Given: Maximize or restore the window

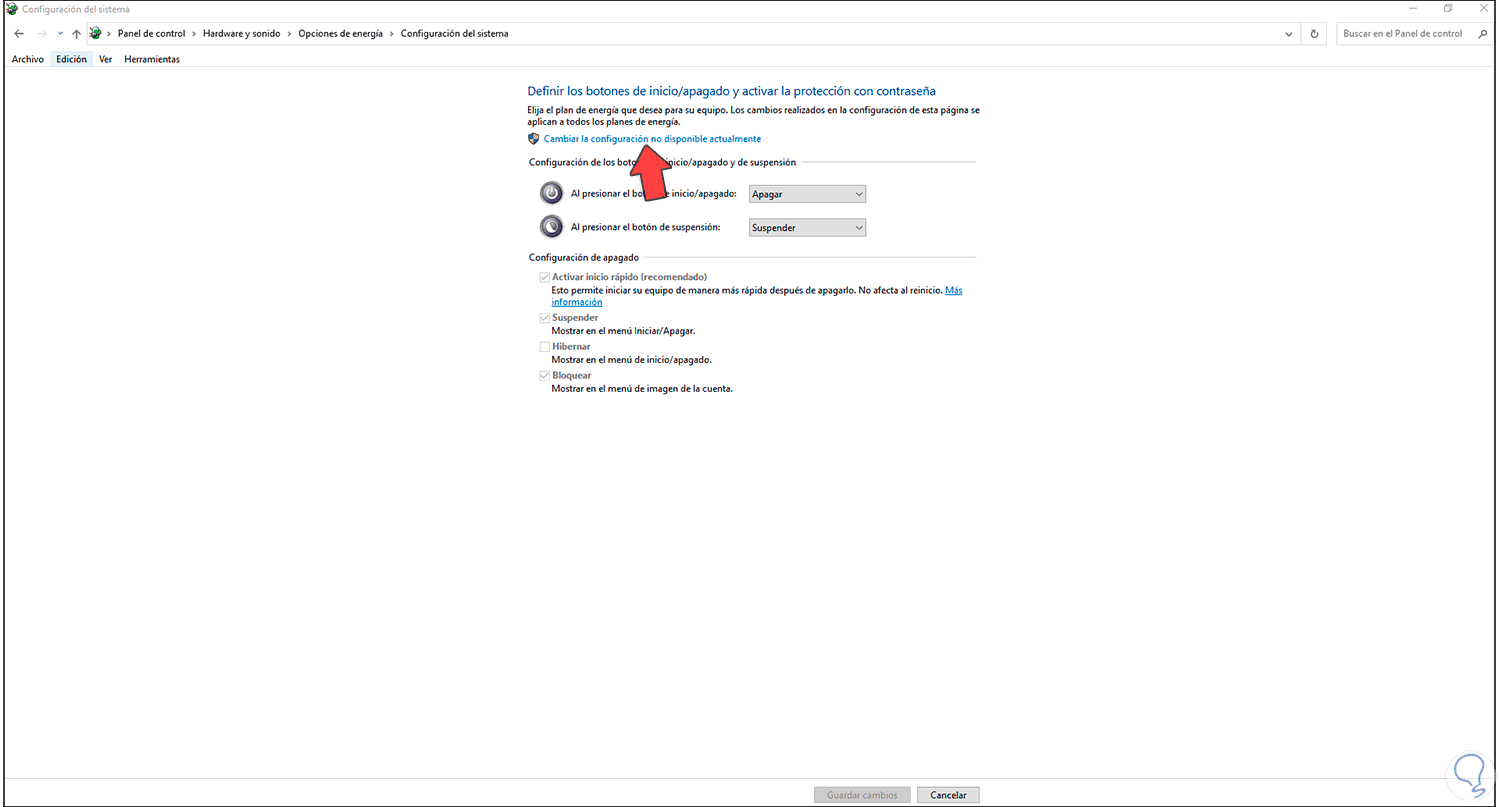Looking at the screenshot, I should click(1447, 9).
